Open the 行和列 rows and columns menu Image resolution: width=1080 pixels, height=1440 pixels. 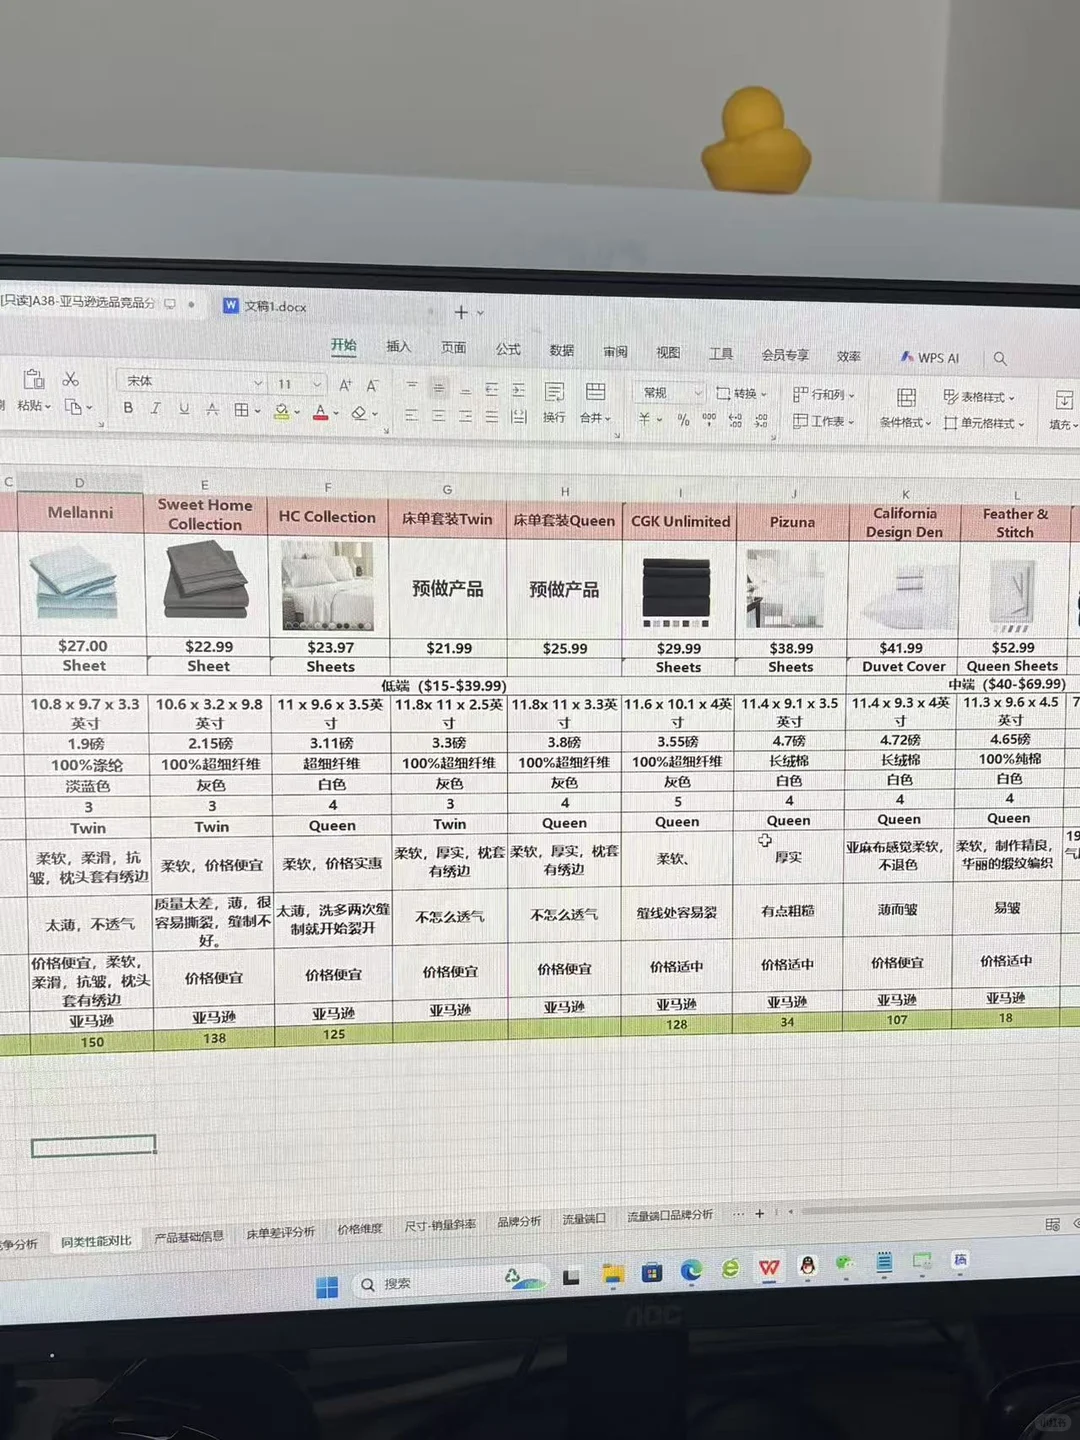point(824,394)
